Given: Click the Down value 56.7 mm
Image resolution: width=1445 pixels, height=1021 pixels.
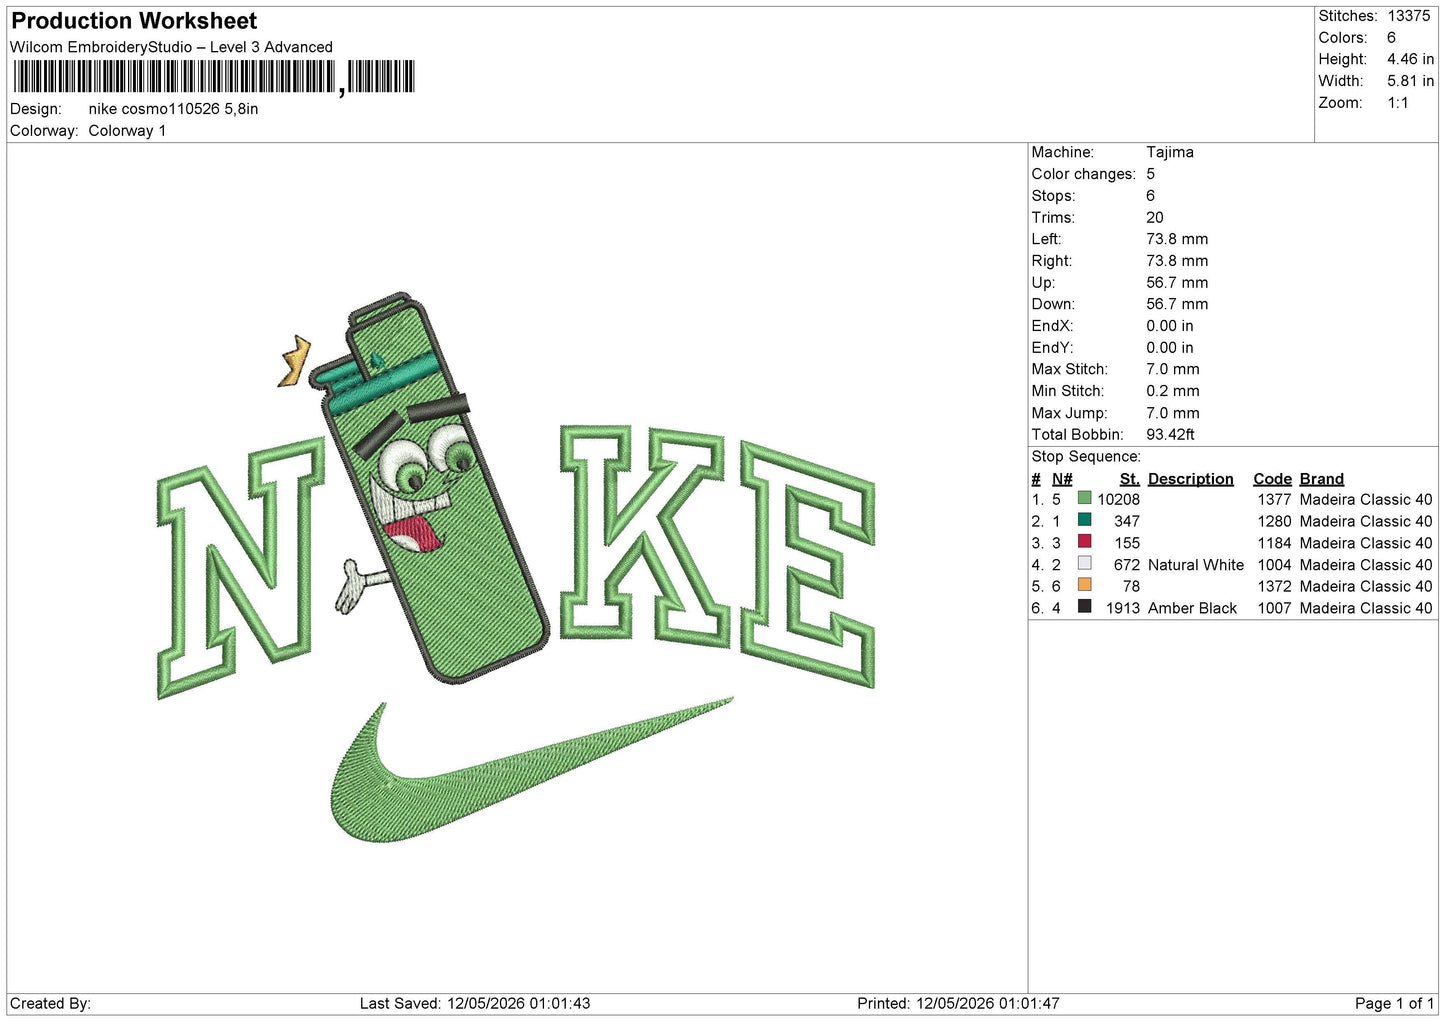Looking at the screenshot, I should pos(1177,304).
